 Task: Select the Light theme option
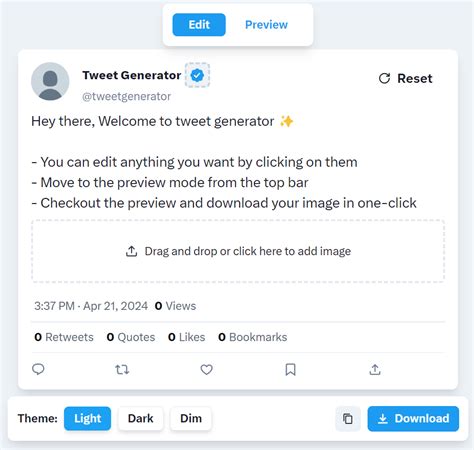(x=87, y=419)
